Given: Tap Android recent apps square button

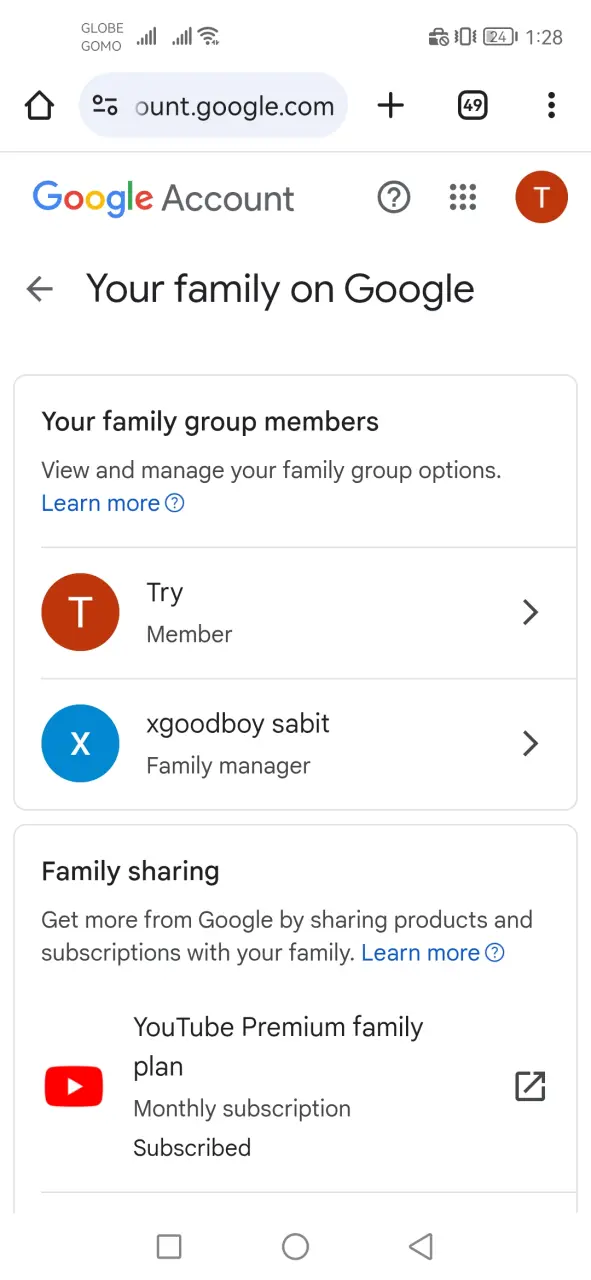Looking at the screenshot, I should pyautogui.click(x=169, y=1246).
